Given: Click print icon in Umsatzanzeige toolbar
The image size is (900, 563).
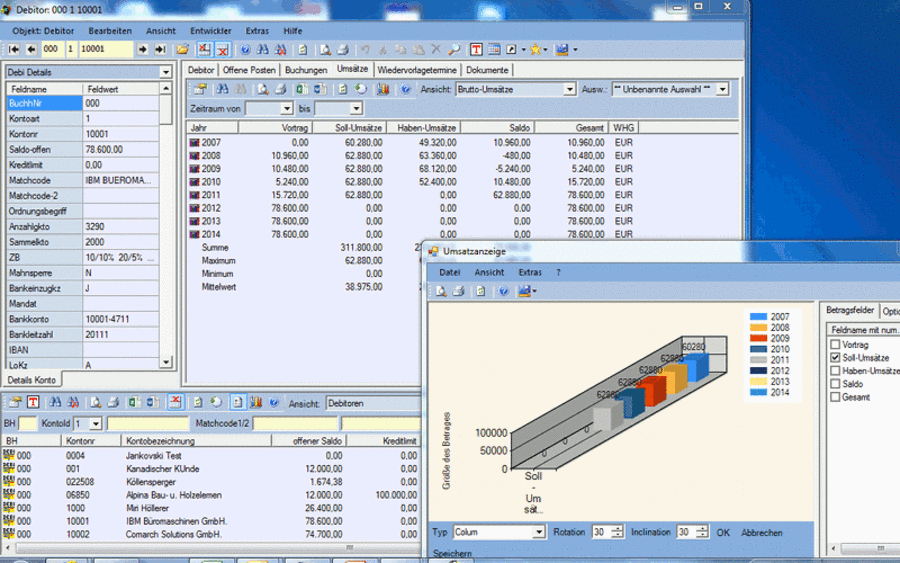Looking at the screenshot, I should point(458,291).
